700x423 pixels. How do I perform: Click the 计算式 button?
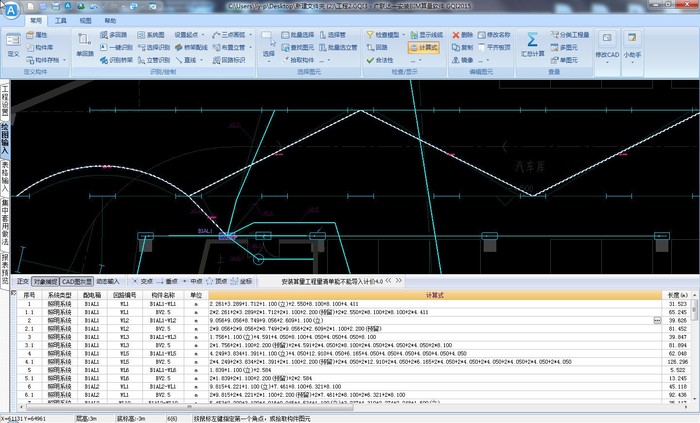428,46
